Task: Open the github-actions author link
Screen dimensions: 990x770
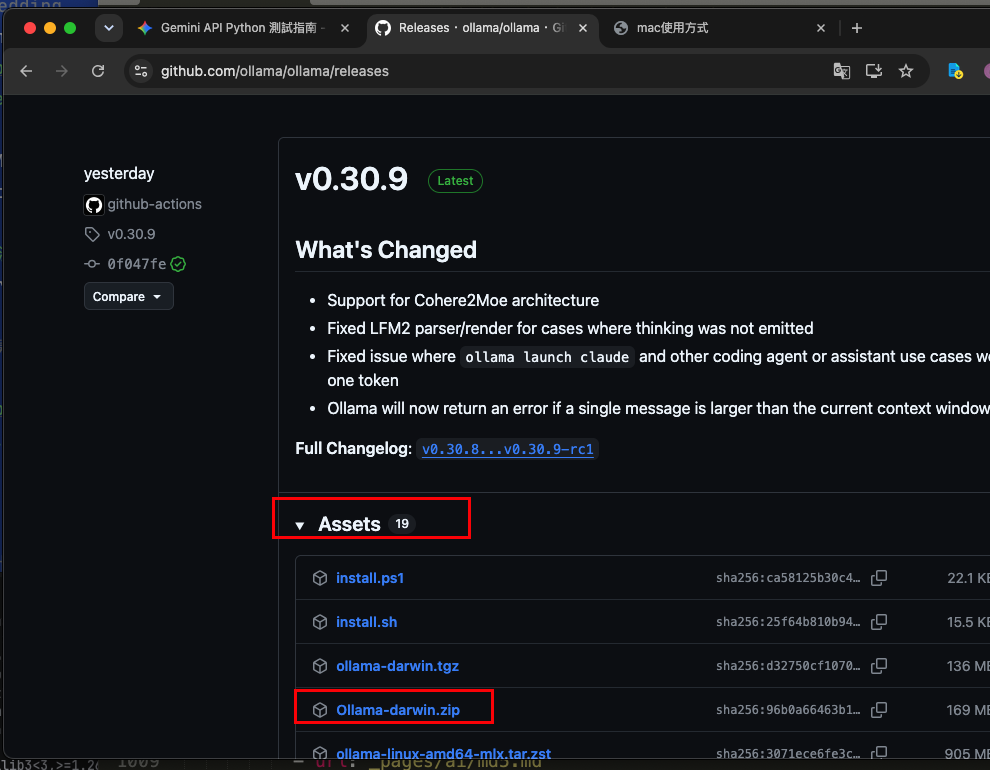Action: click(155, 204)
